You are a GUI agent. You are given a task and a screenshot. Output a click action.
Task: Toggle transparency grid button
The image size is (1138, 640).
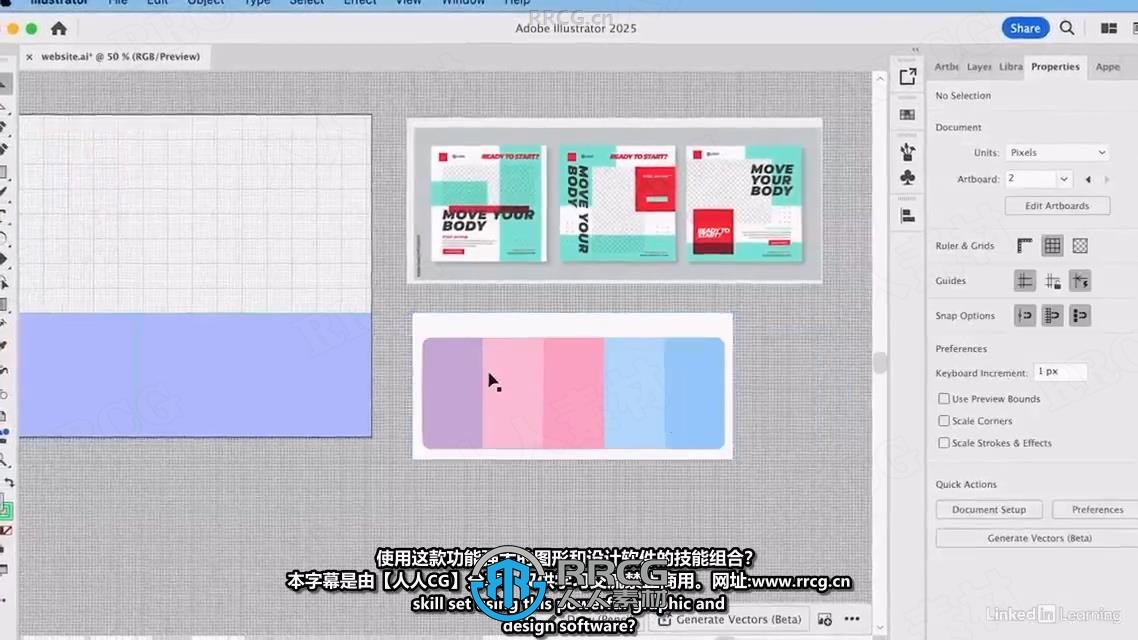1080,246
